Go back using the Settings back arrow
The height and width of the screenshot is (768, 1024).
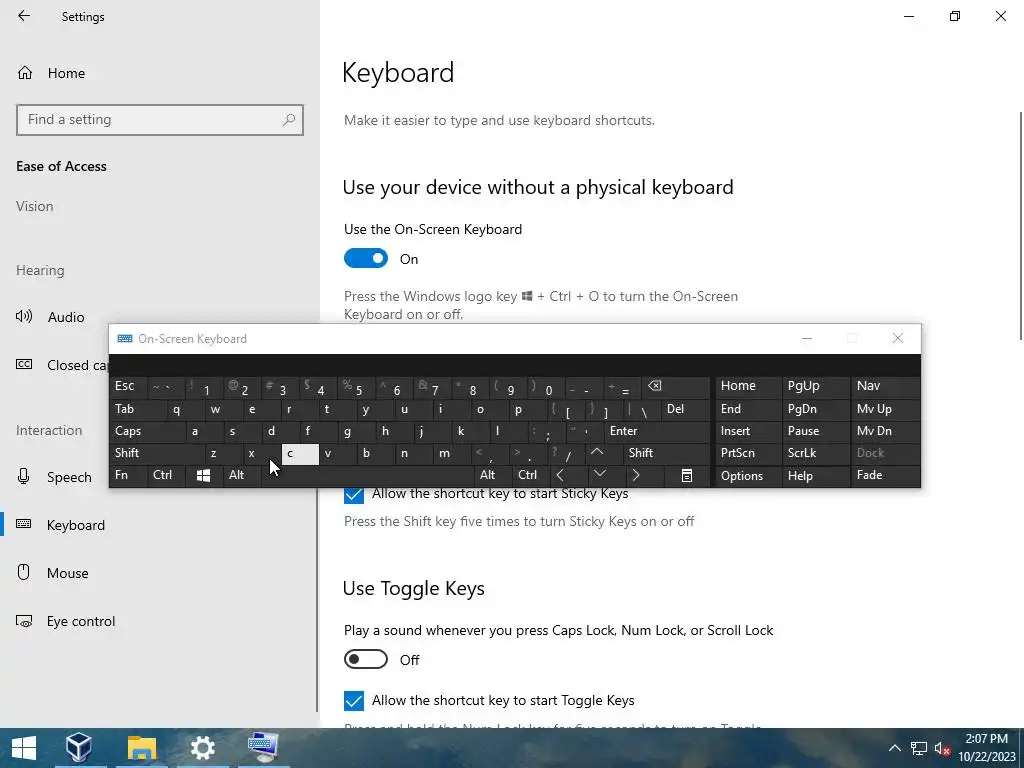pos(24,16)
